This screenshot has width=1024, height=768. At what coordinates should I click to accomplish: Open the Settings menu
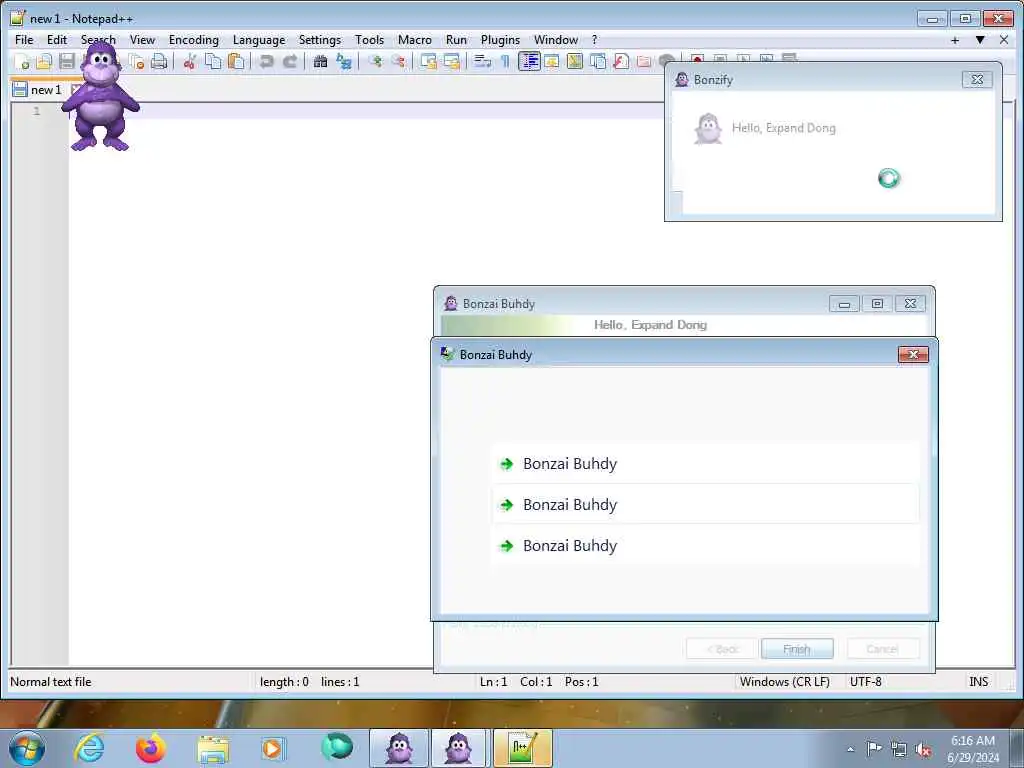point(319,40)
